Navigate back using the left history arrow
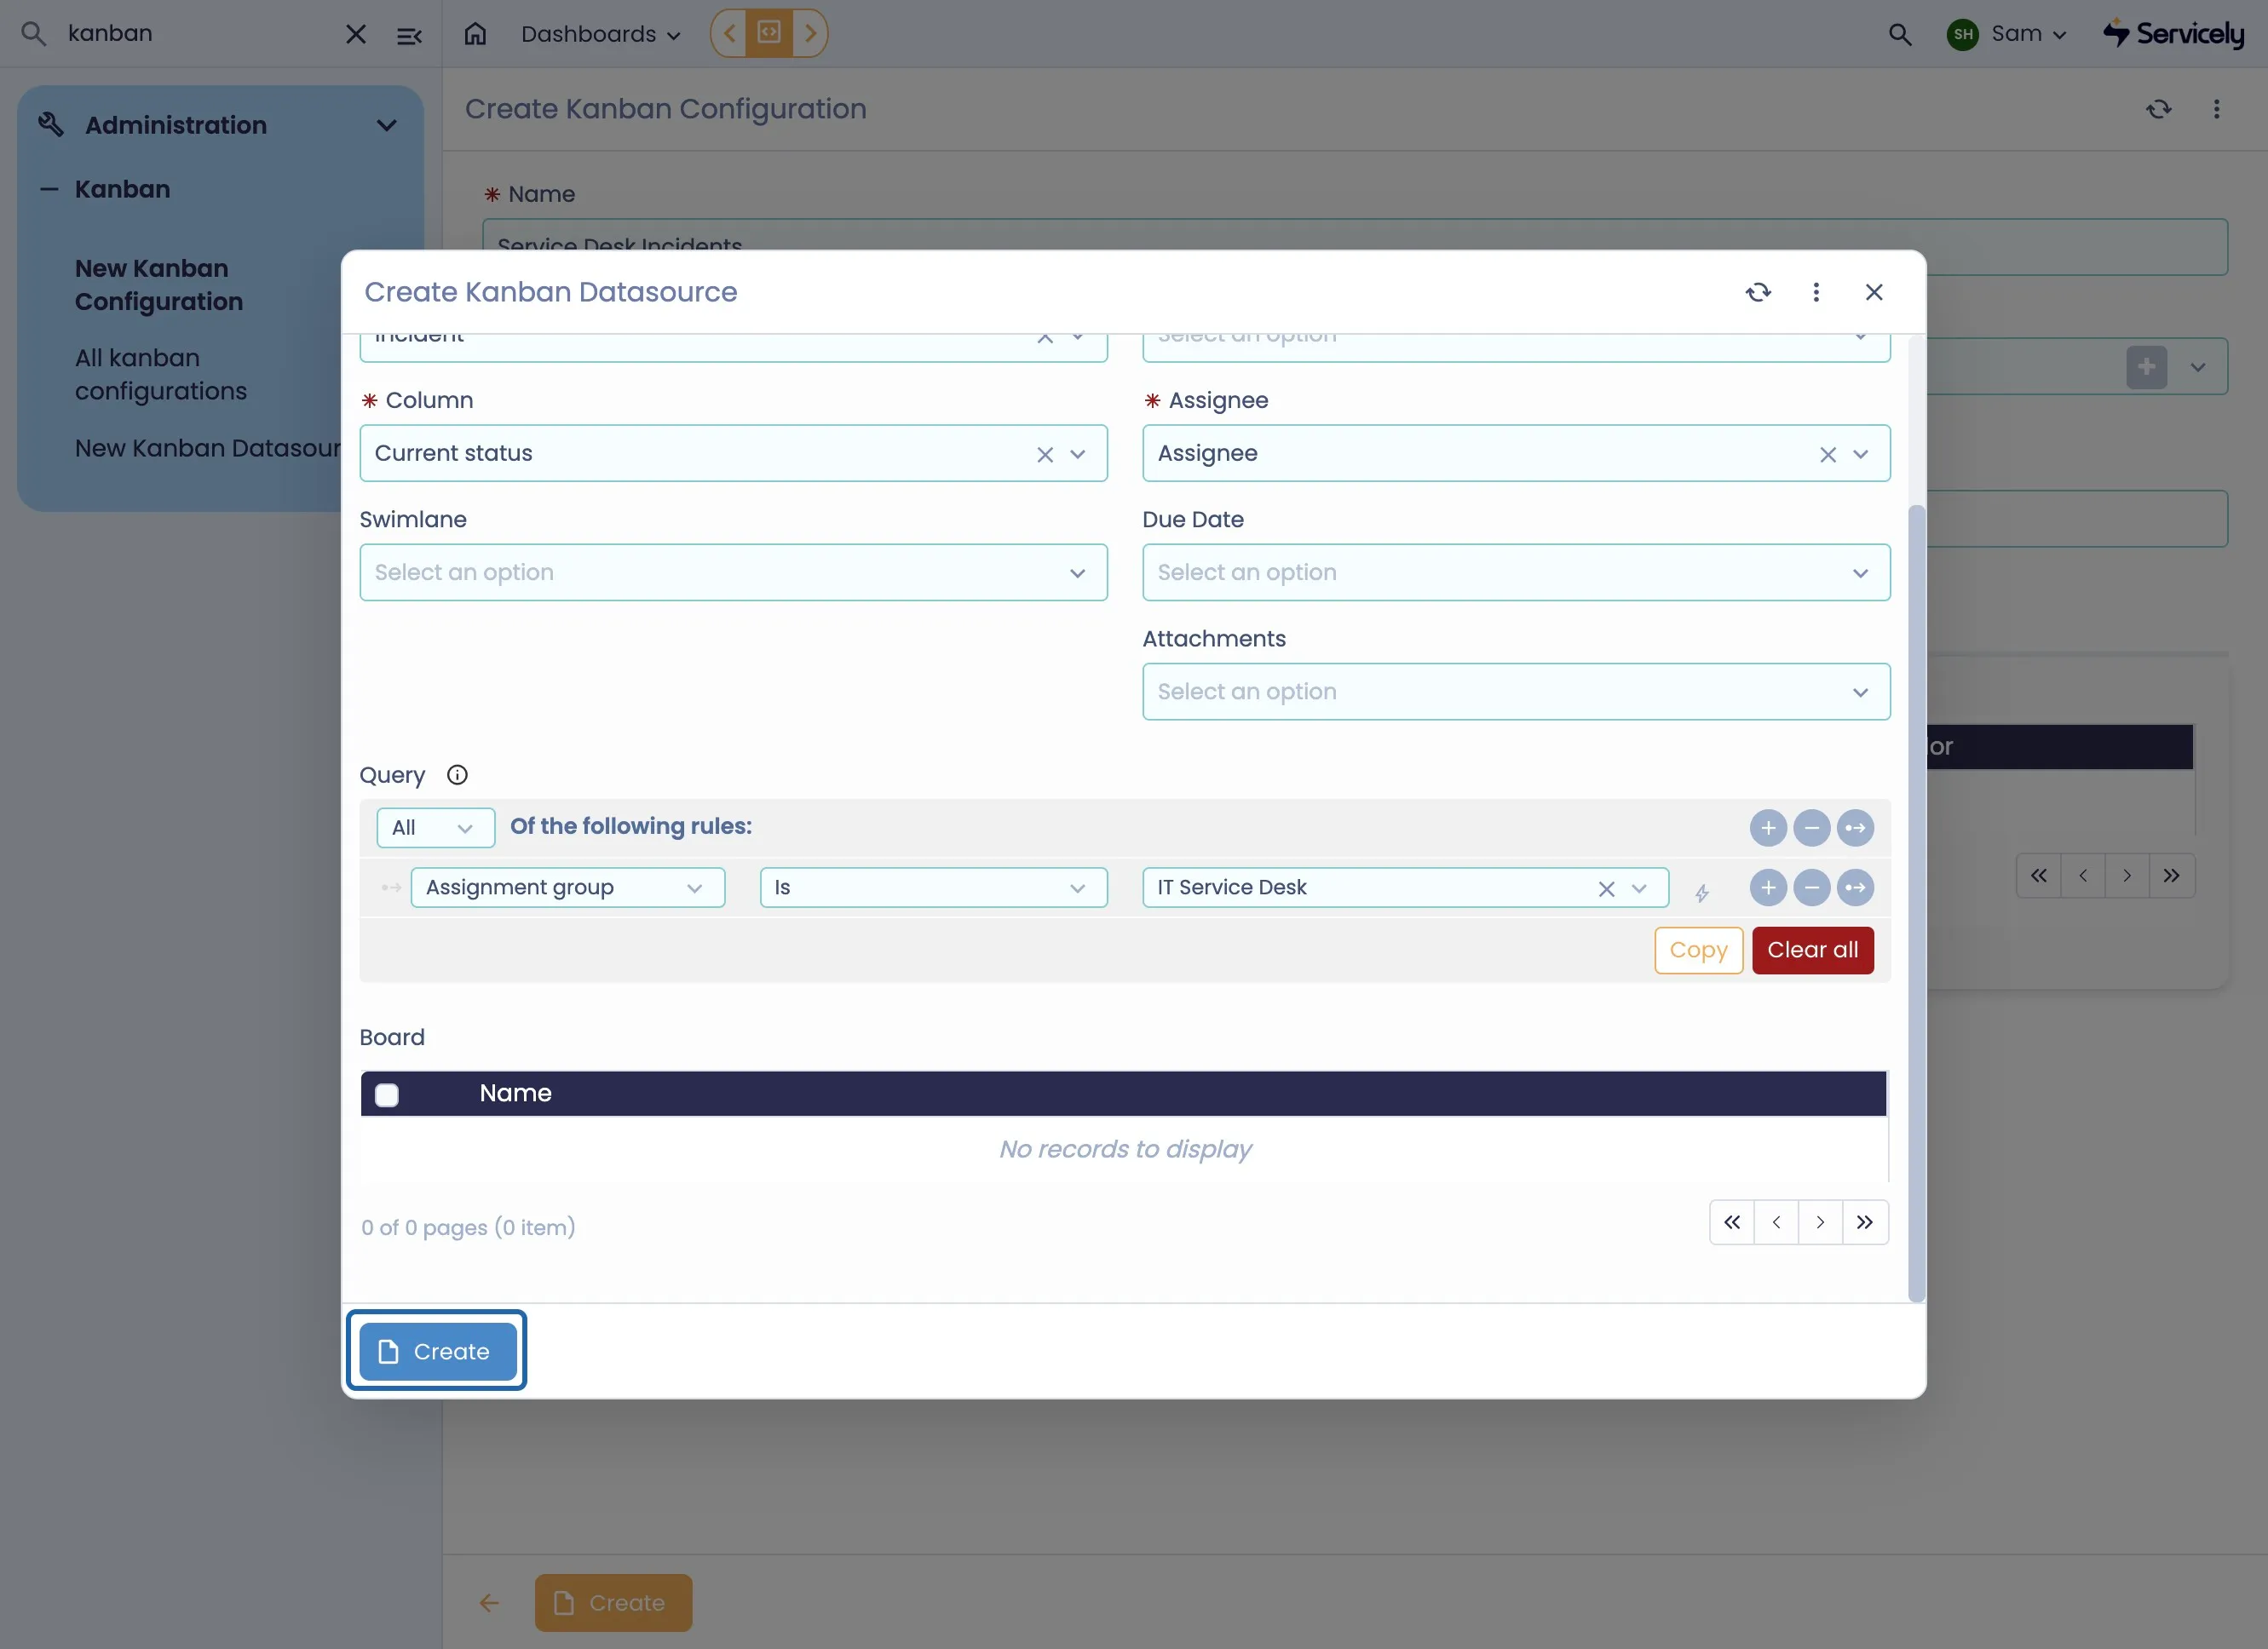Screen dimensions: 2268x1649 coord(729,33)
